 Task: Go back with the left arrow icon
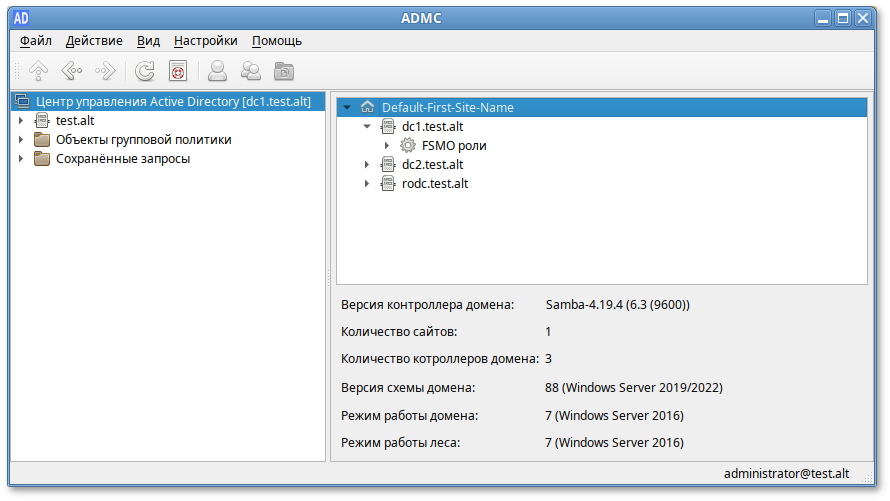click(x=72, y=71)
